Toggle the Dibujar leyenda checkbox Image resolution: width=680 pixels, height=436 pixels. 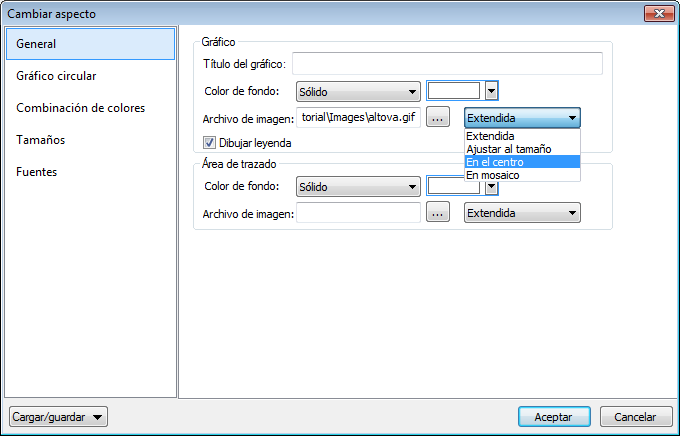pos(210,143)
